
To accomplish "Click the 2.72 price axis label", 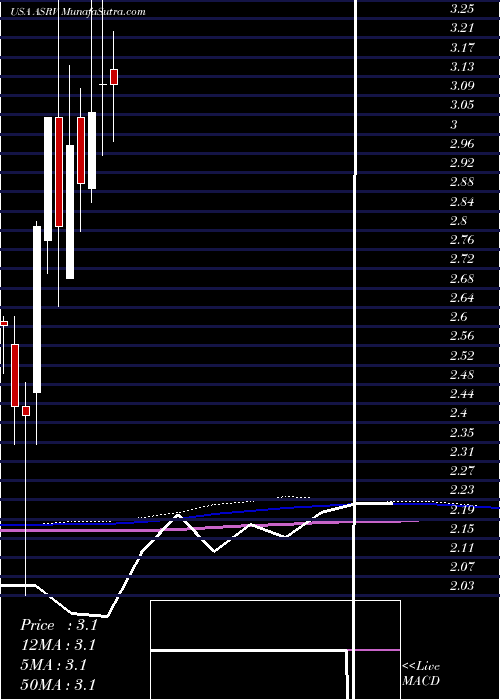I will pos(461,259).
